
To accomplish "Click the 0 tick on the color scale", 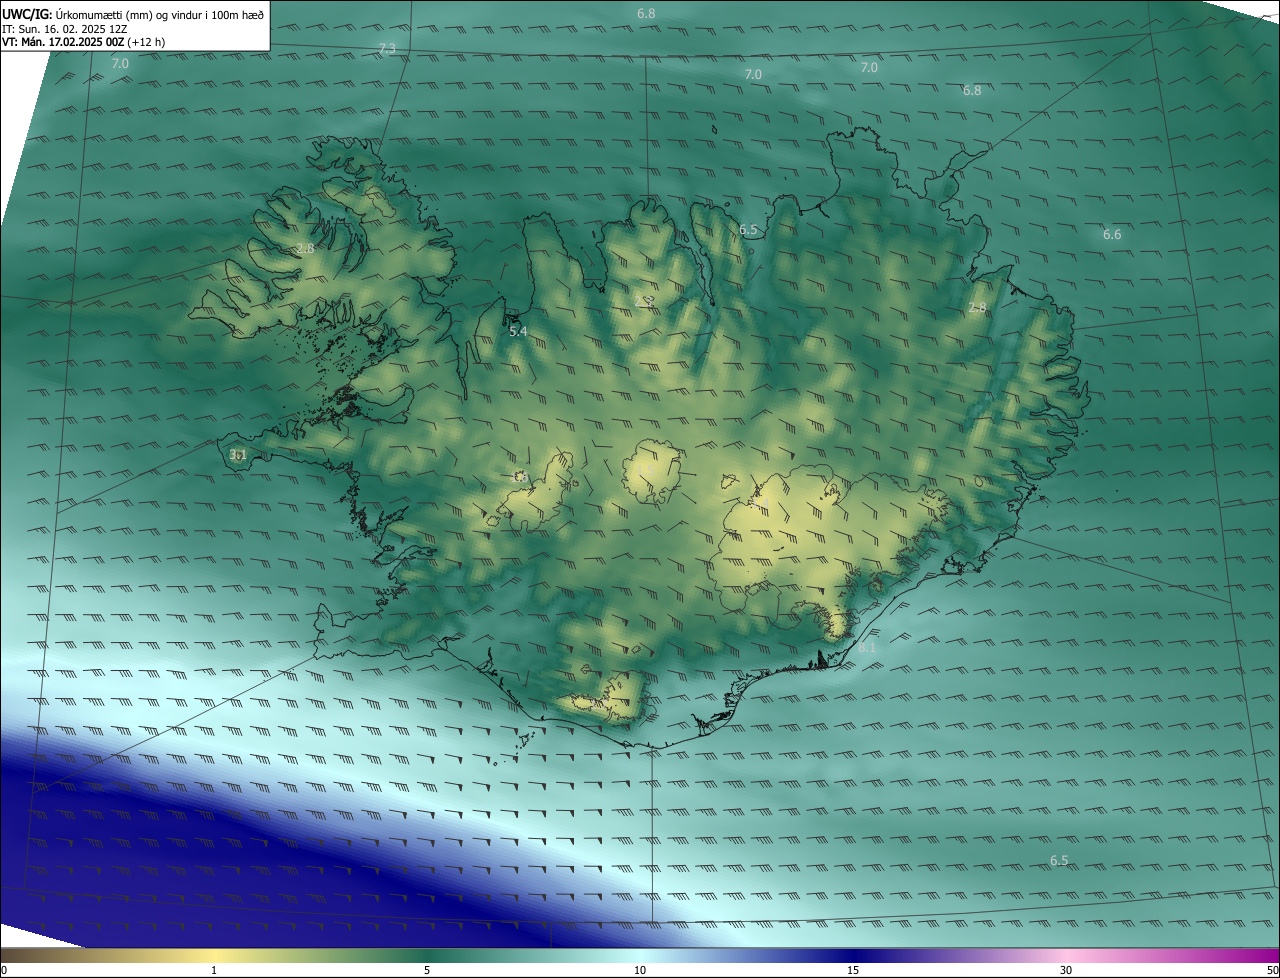I will 4,971.
